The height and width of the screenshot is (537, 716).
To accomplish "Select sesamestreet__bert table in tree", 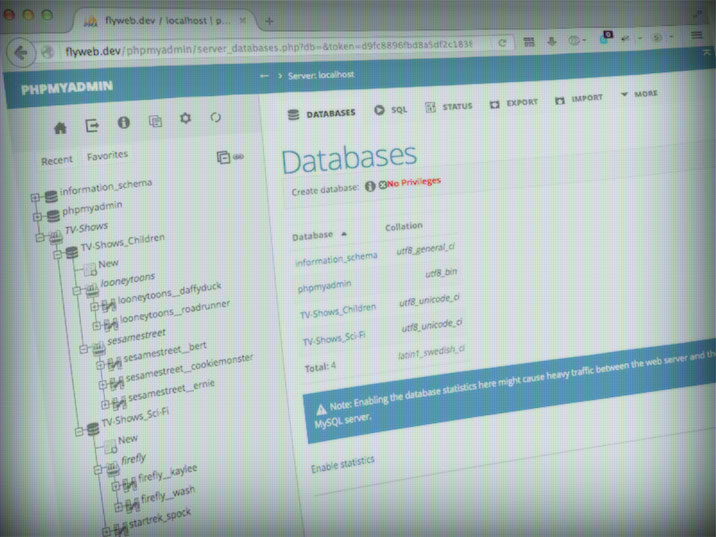I will [165, 352].
